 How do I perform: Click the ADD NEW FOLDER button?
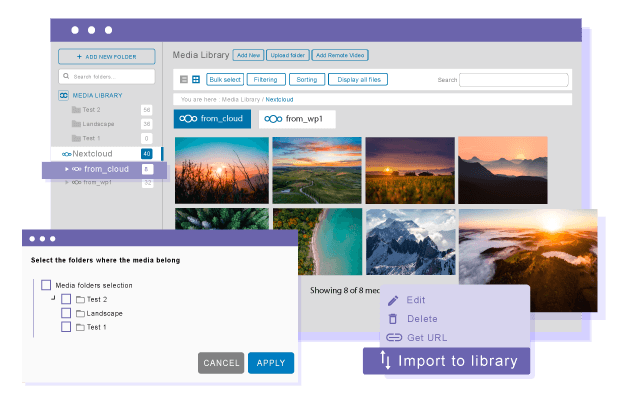pos(106,57)
